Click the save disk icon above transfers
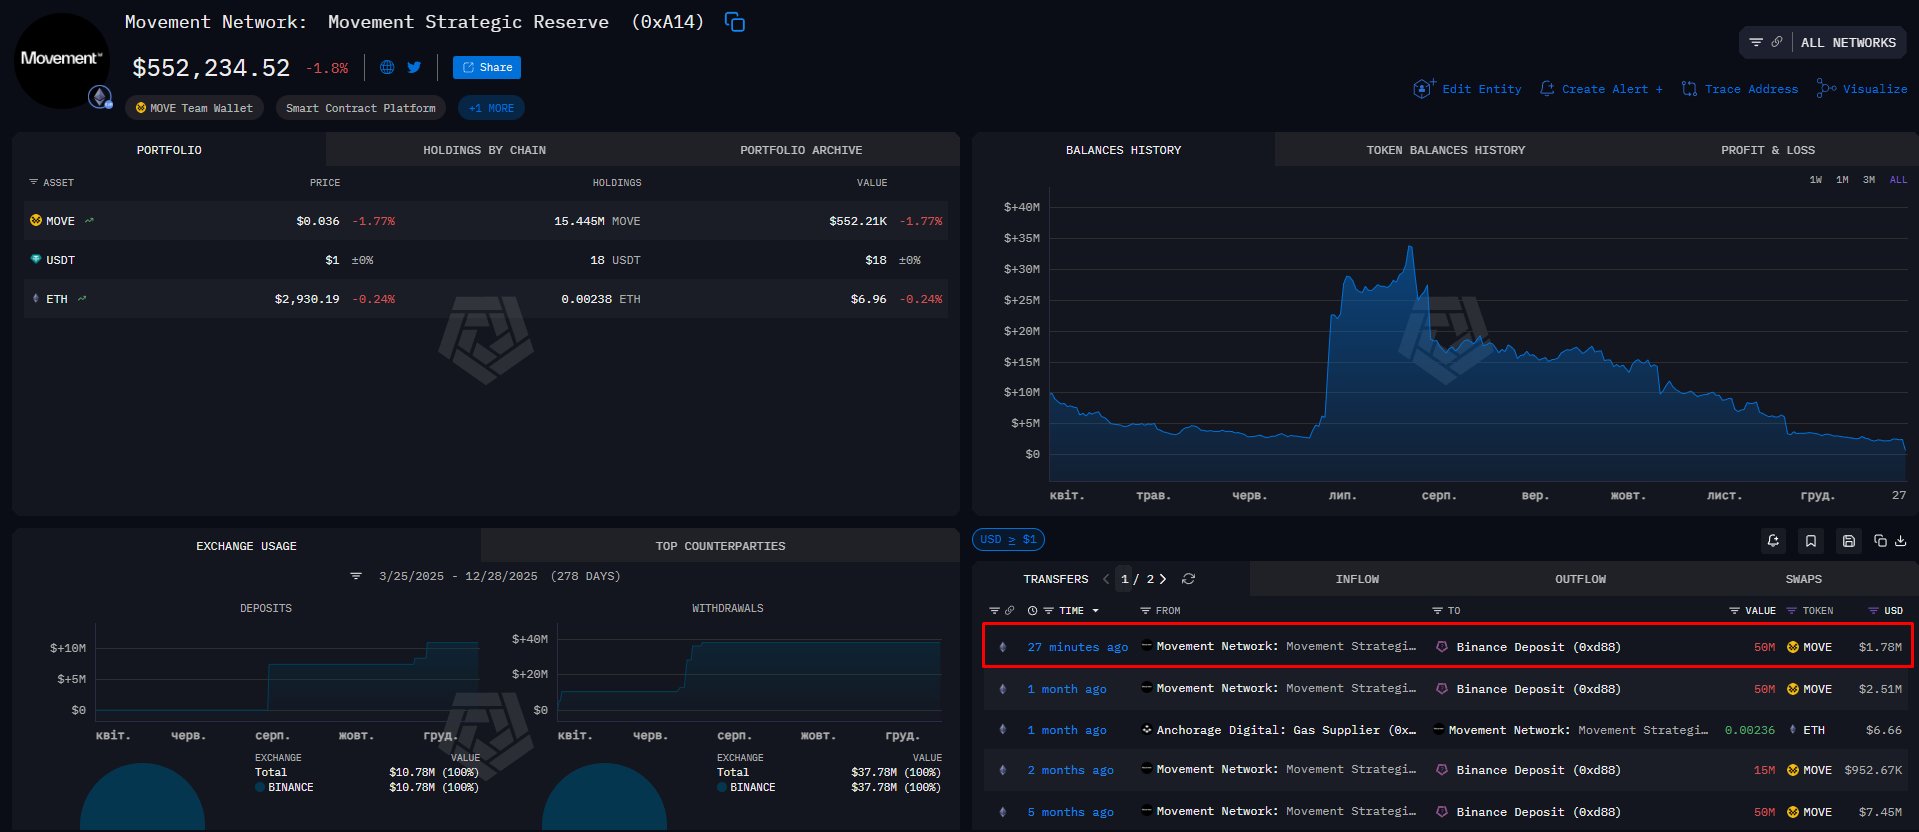Viewport: 1919px width, 832px height. (1849, 541)
